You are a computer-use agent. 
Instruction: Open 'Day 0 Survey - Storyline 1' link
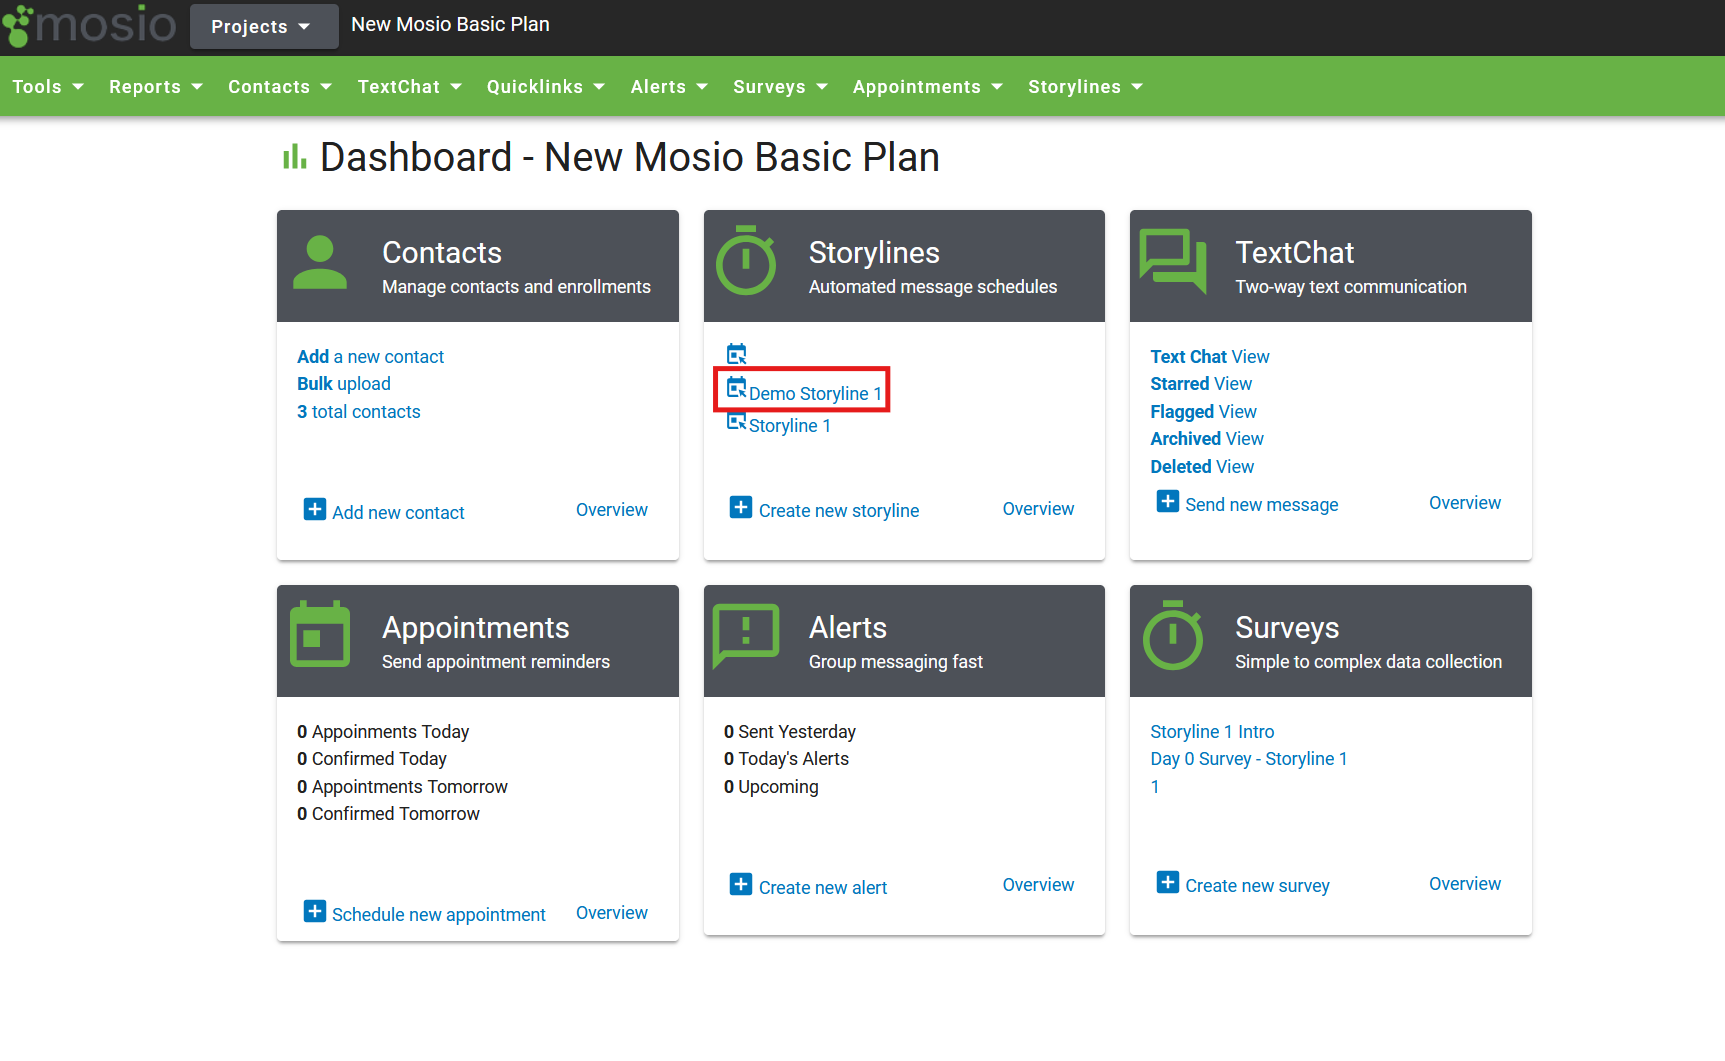click(1249, 759)
